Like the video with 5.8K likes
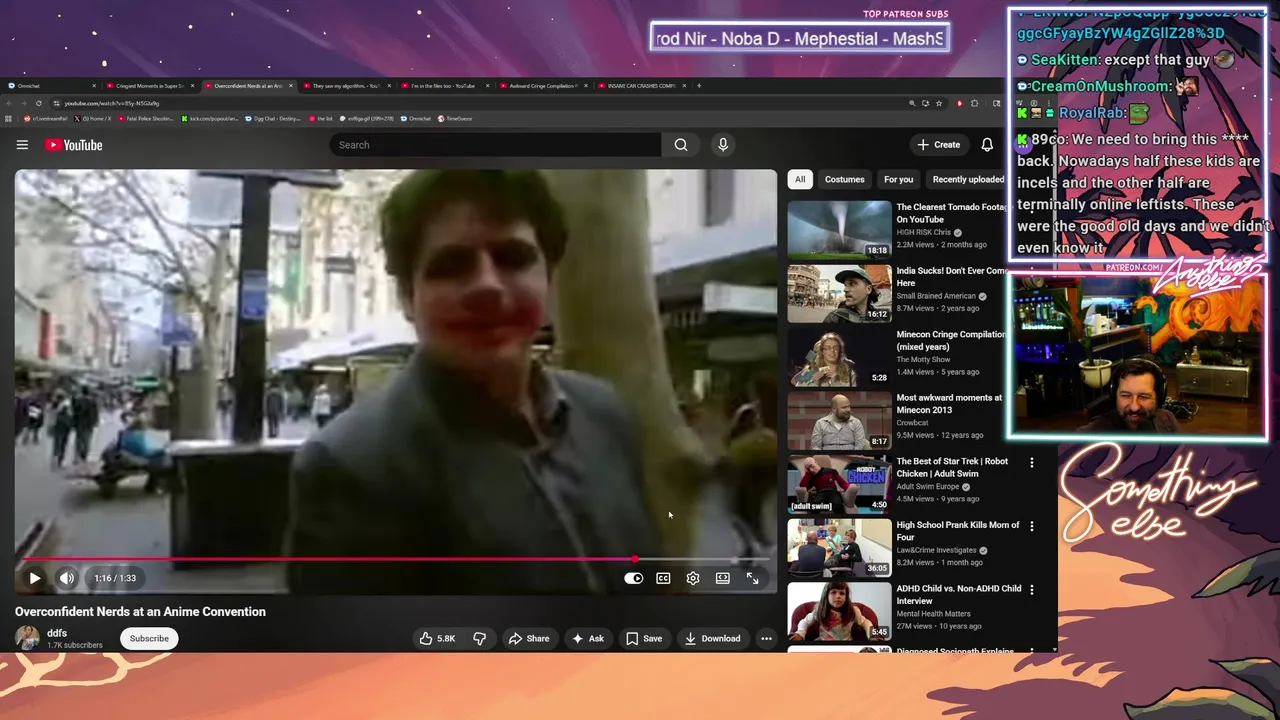Viewport: 1280px width, 720px height. (437, 638)
